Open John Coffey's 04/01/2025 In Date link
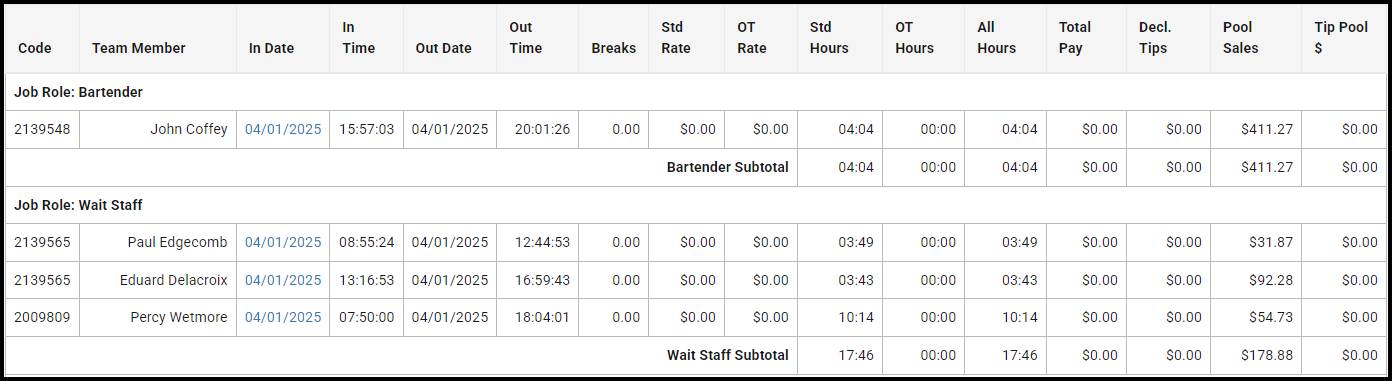The height and width of the screenshot is (381, 1392). 283,129
